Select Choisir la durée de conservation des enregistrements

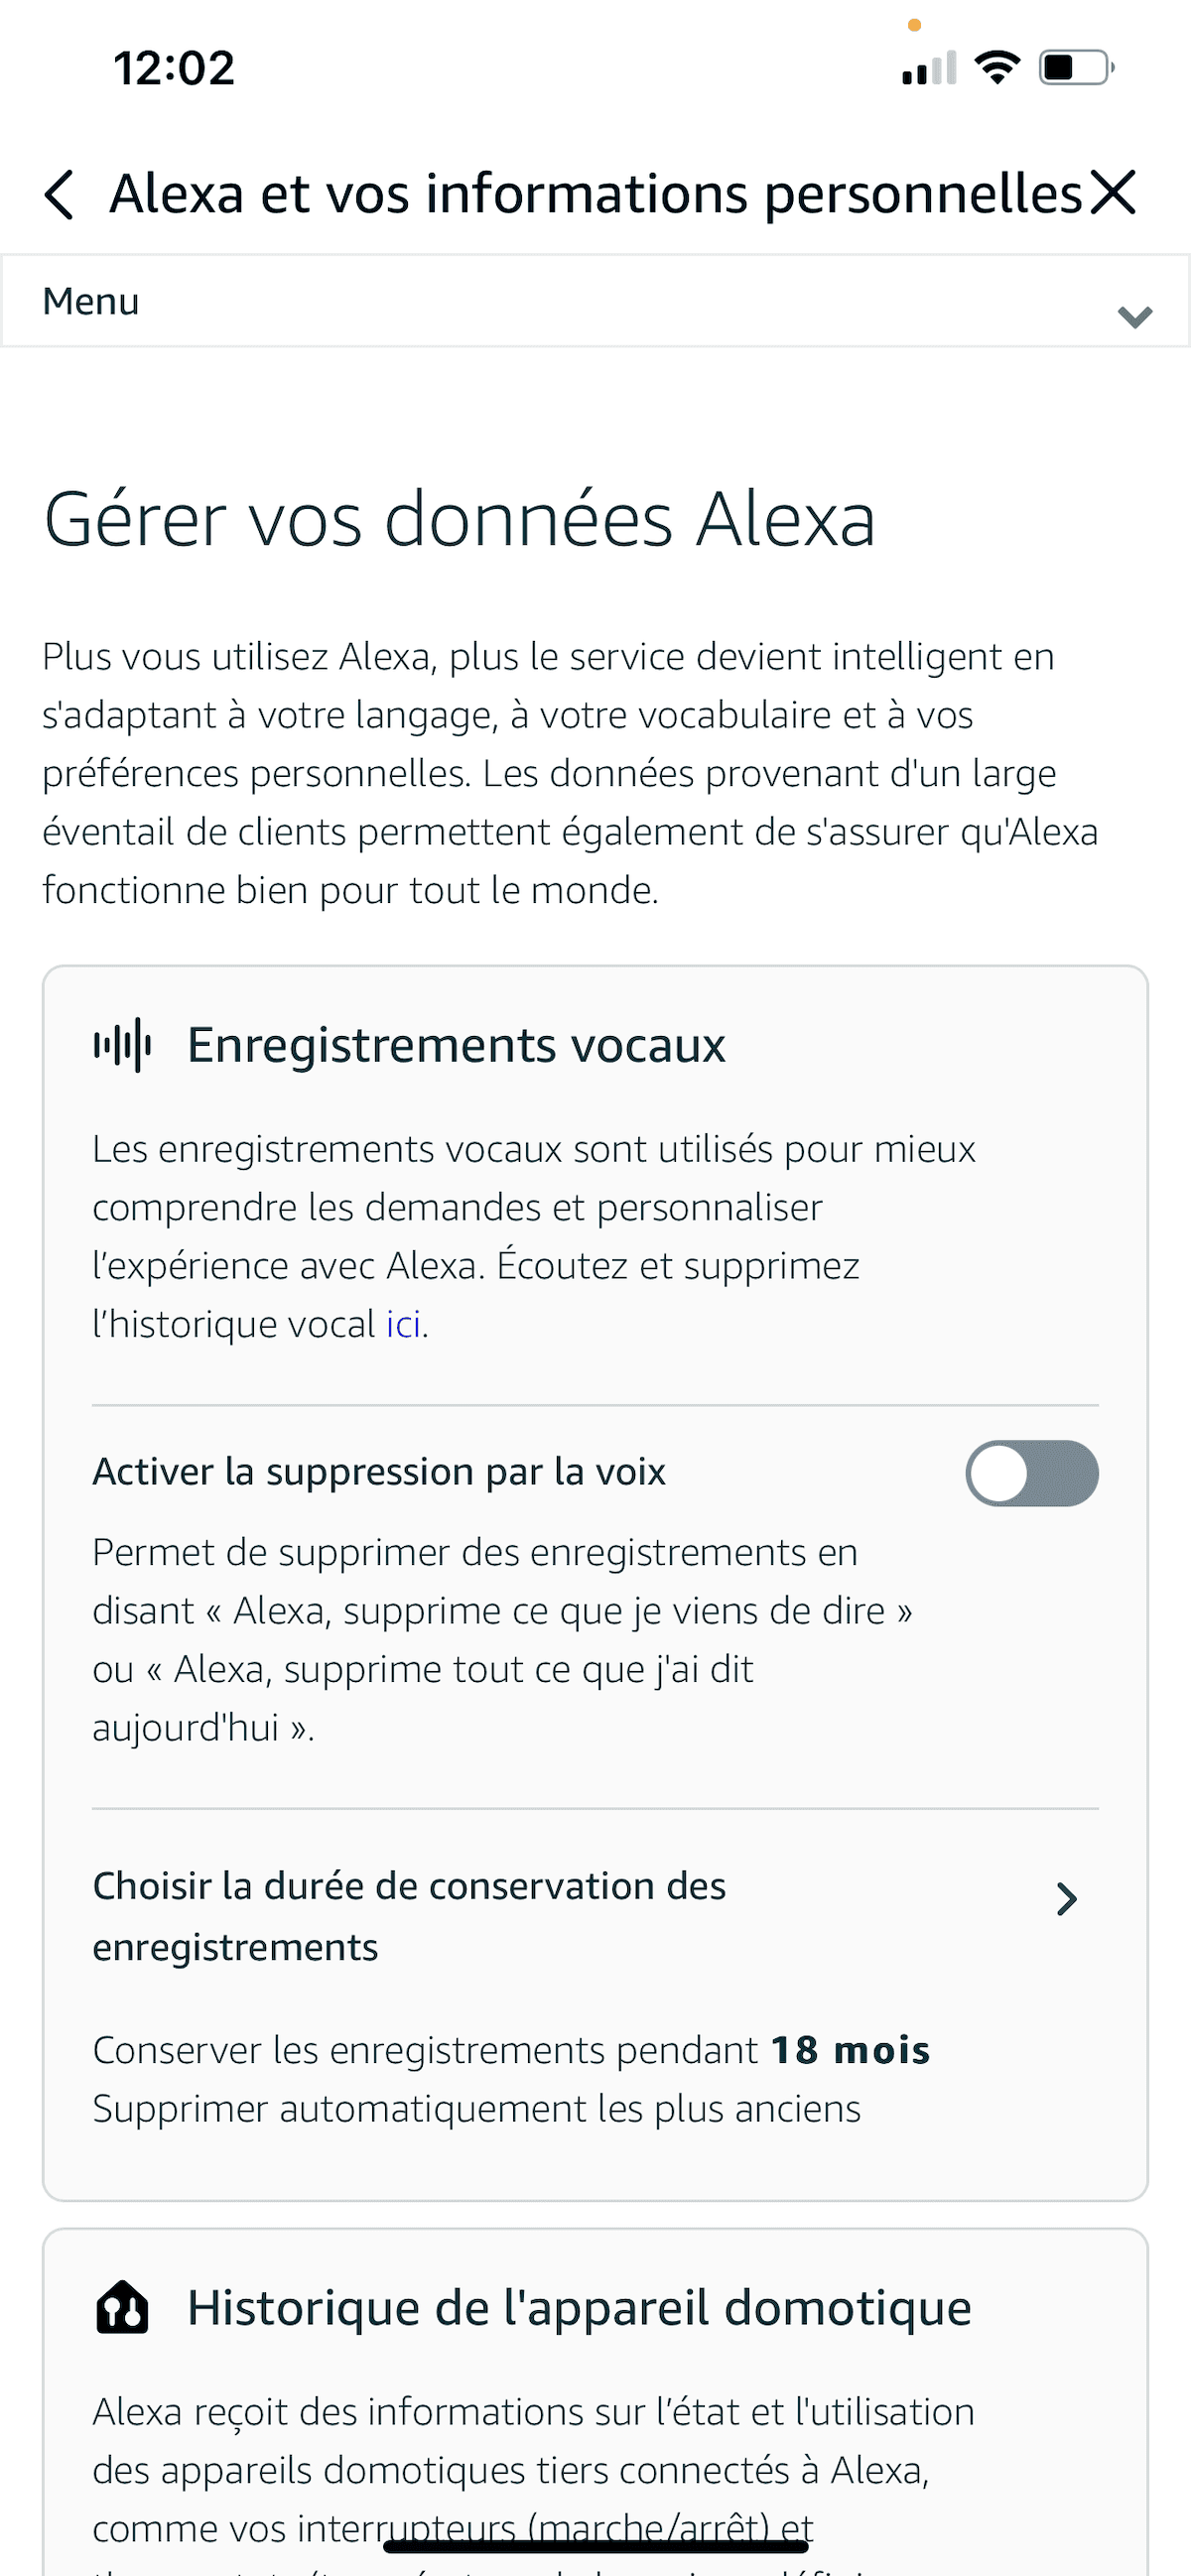click(x=409, y=1916)
